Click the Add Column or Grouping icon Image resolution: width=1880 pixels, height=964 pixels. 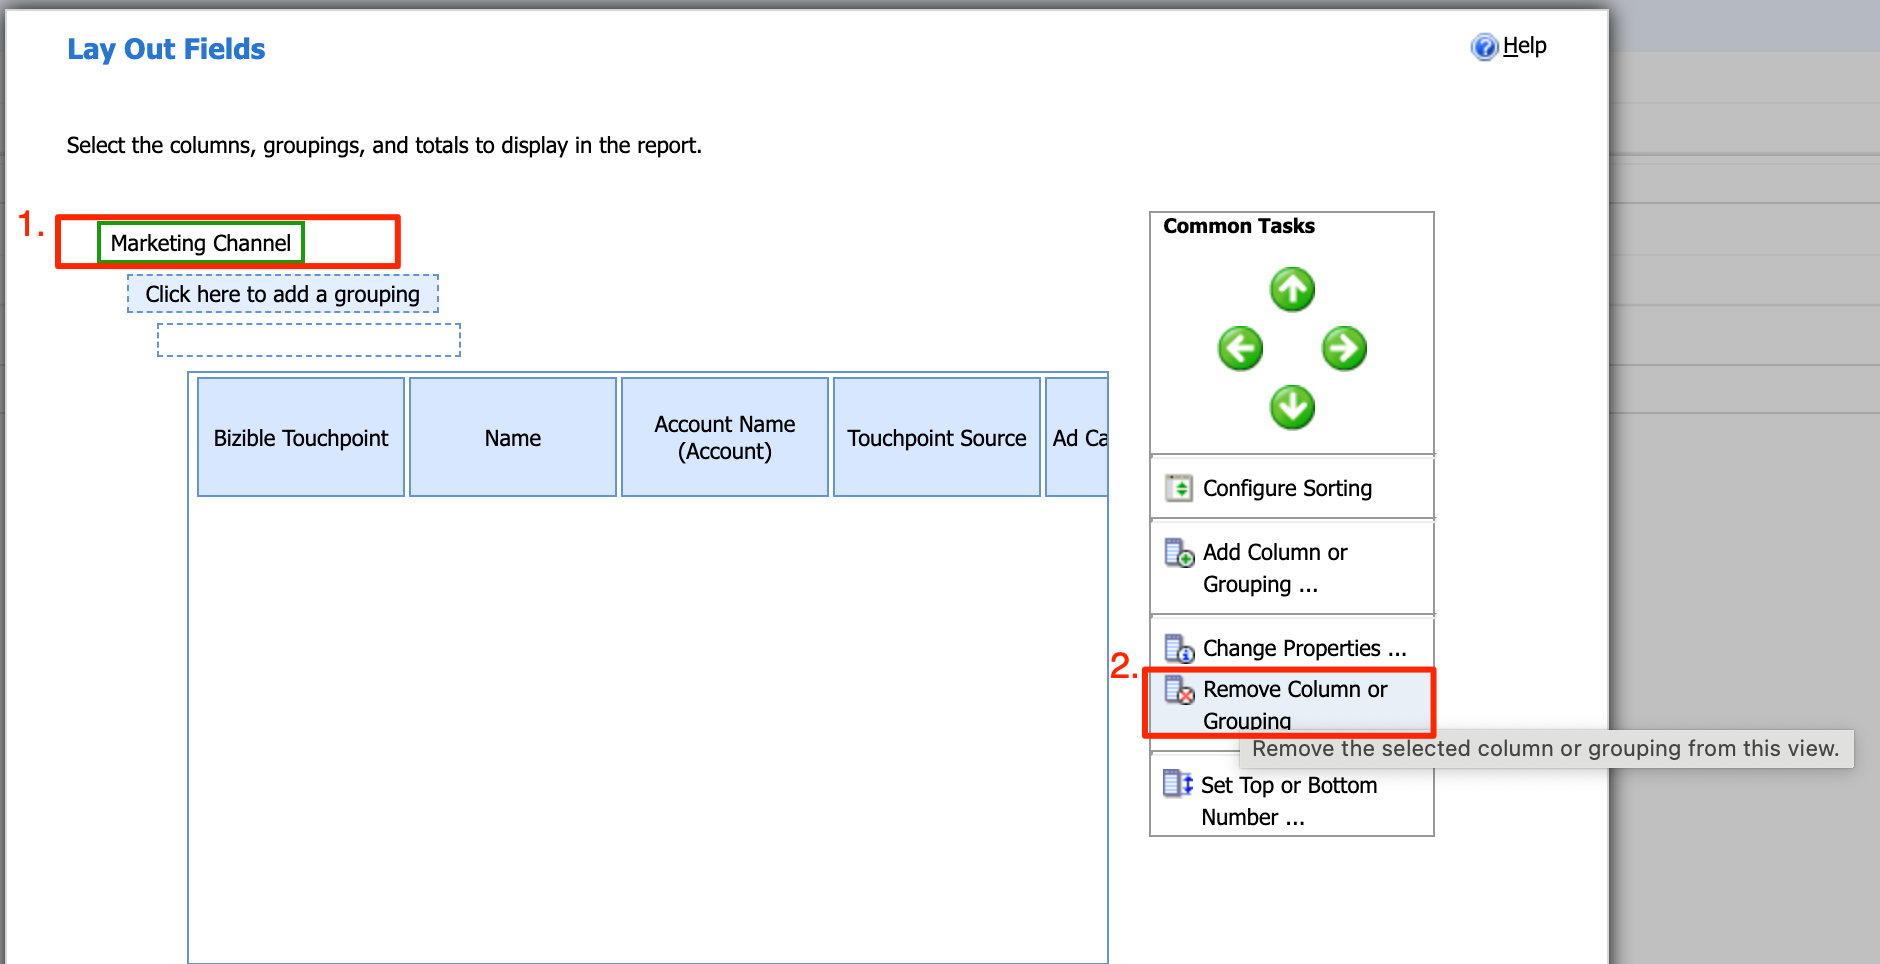[1178, 551]
